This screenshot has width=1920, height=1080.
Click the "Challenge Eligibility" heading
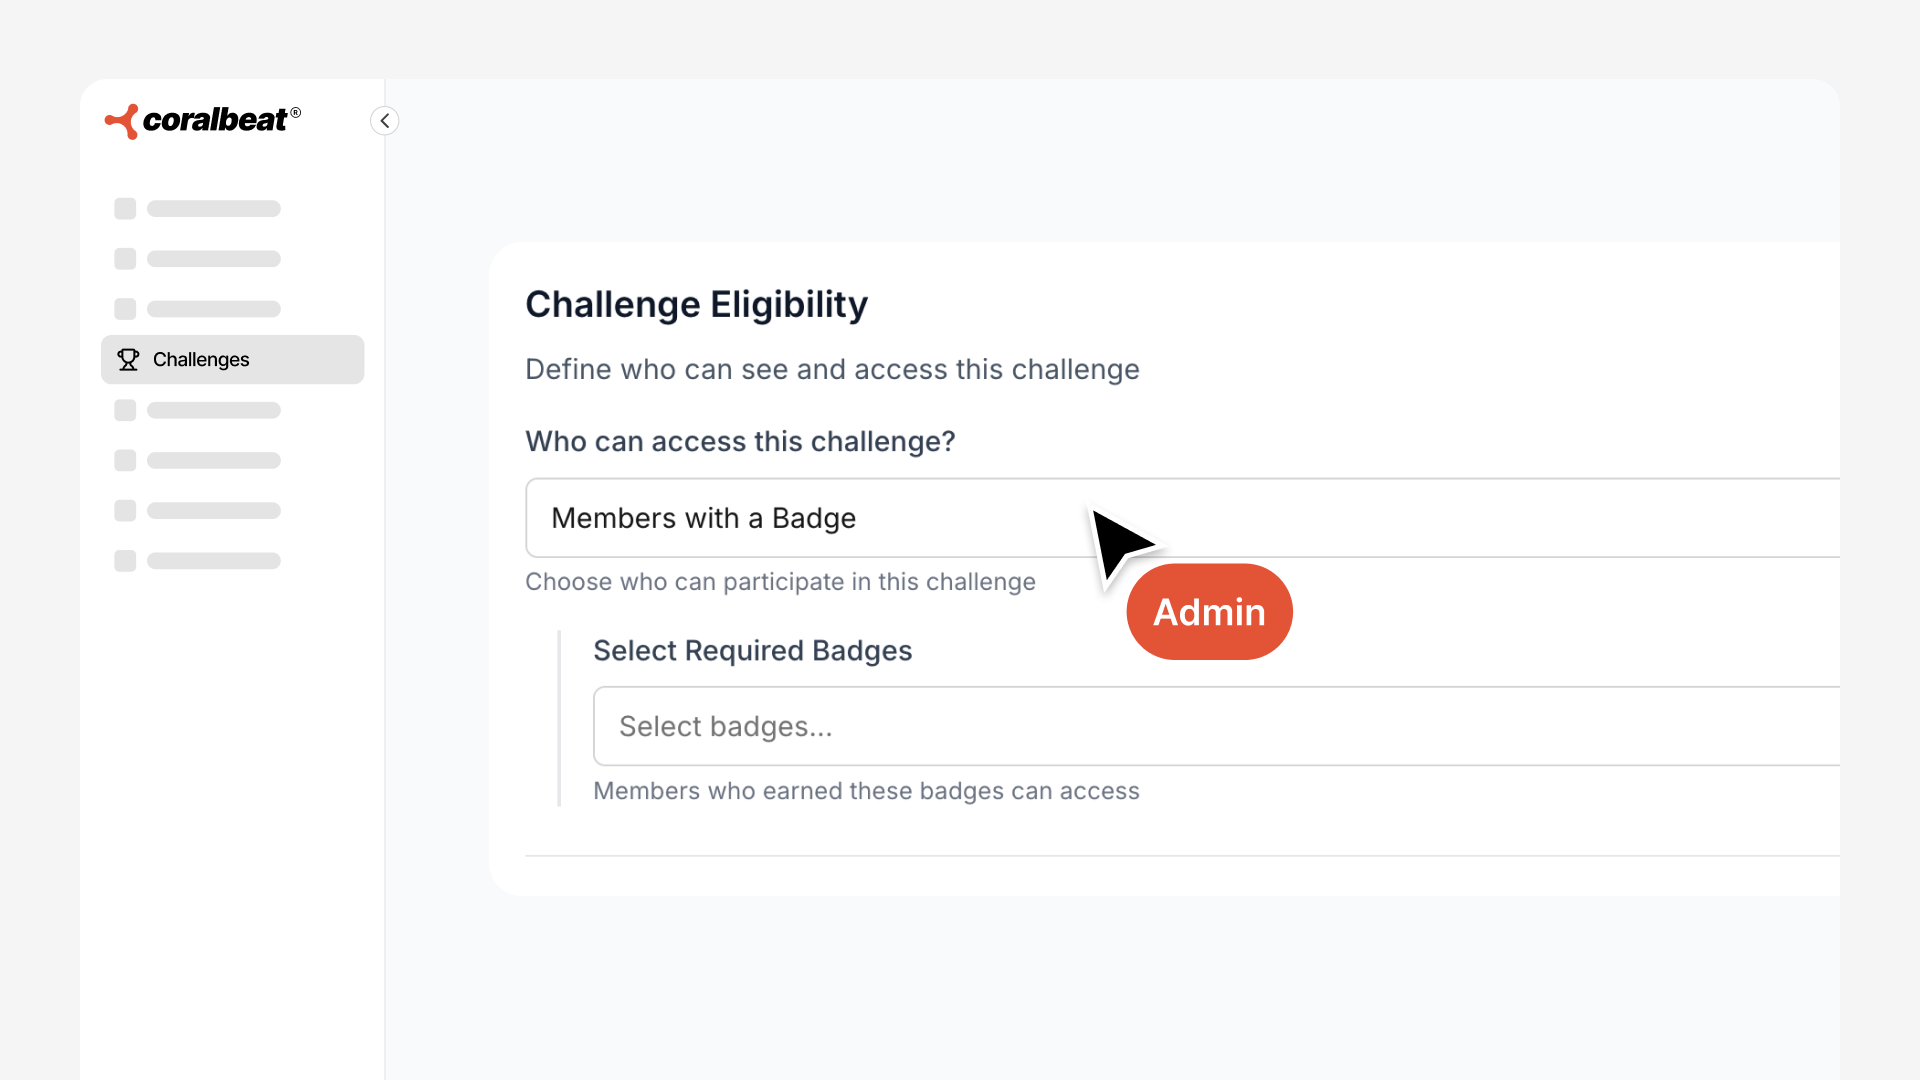point(696,305)
